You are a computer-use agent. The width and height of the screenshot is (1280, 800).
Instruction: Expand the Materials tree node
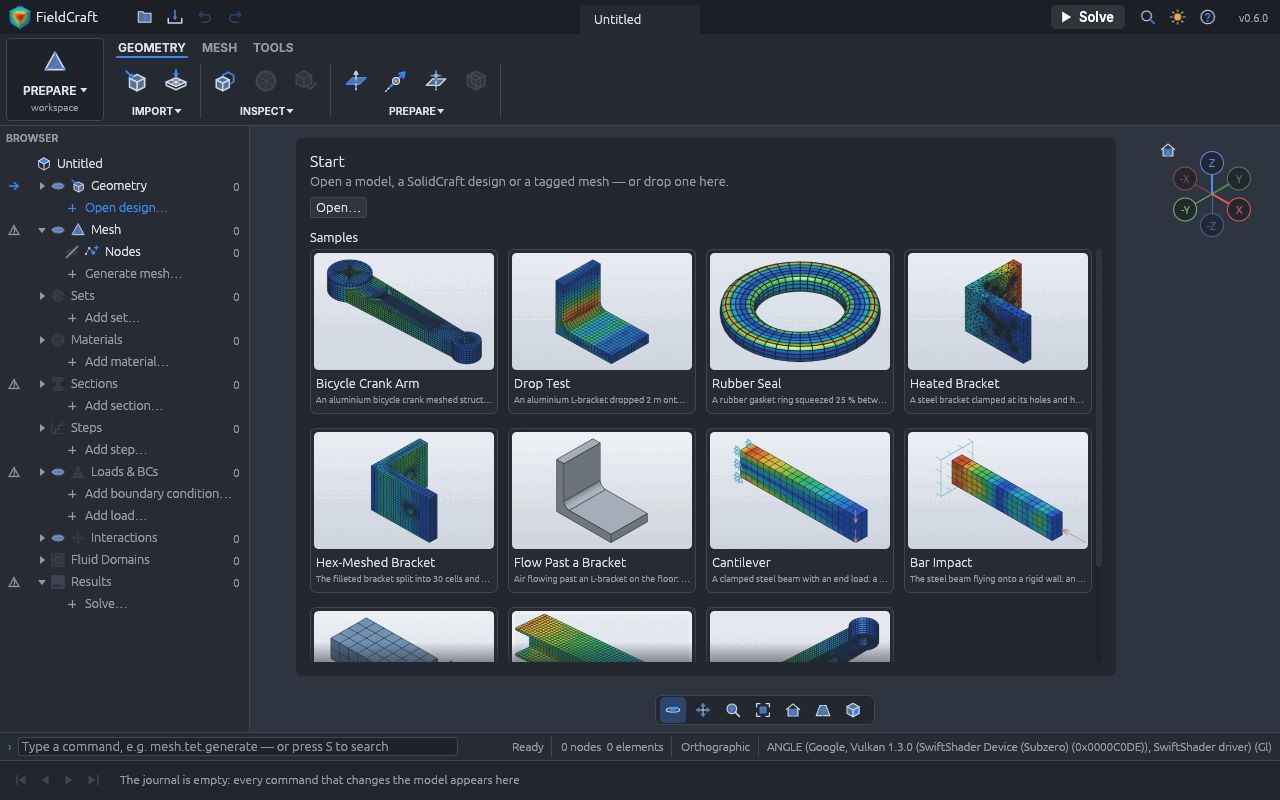(42, 340)
